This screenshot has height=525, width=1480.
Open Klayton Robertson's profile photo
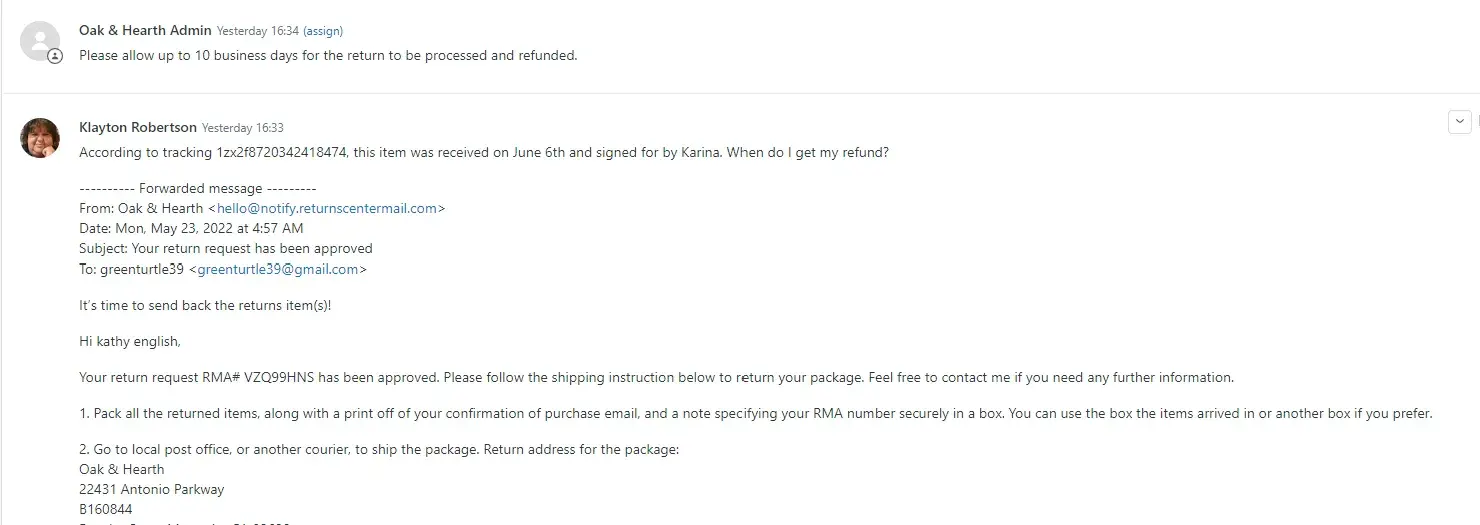(40, 138)
